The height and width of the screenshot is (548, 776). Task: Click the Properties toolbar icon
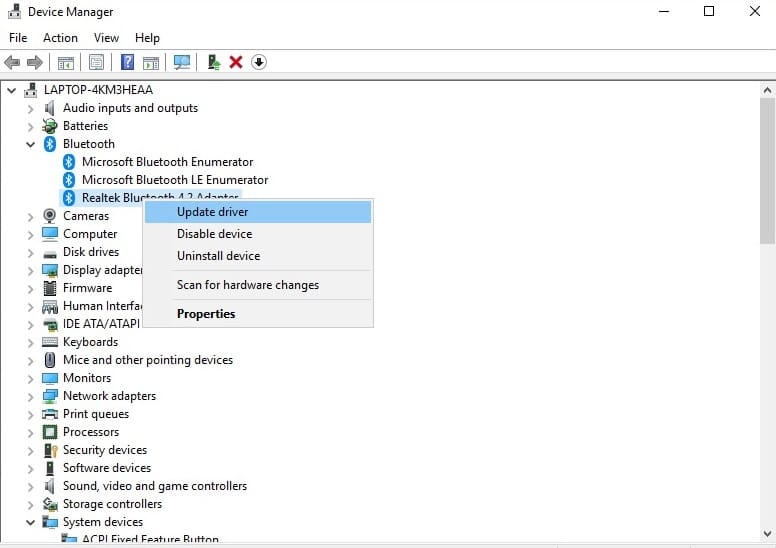96,62
